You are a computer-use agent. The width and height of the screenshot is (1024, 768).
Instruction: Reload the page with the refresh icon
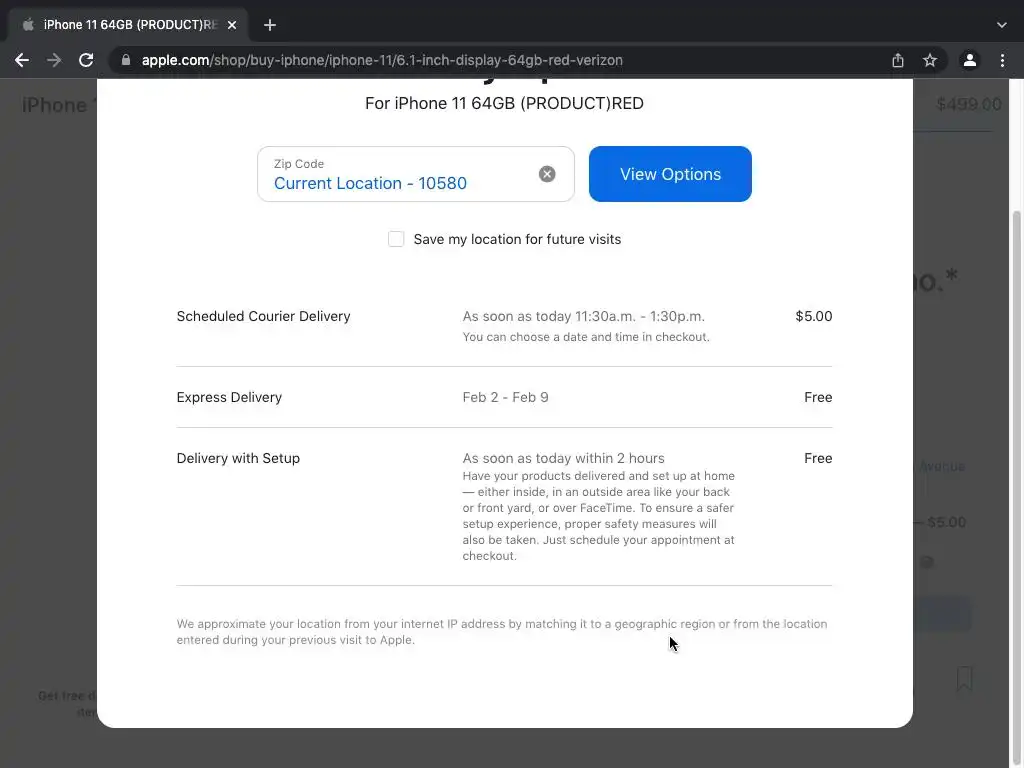[86, 60]
